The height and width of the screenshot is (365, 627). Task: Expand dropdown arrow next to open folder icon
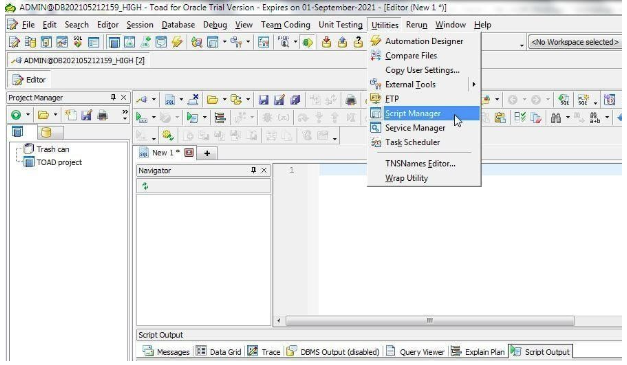224,100
